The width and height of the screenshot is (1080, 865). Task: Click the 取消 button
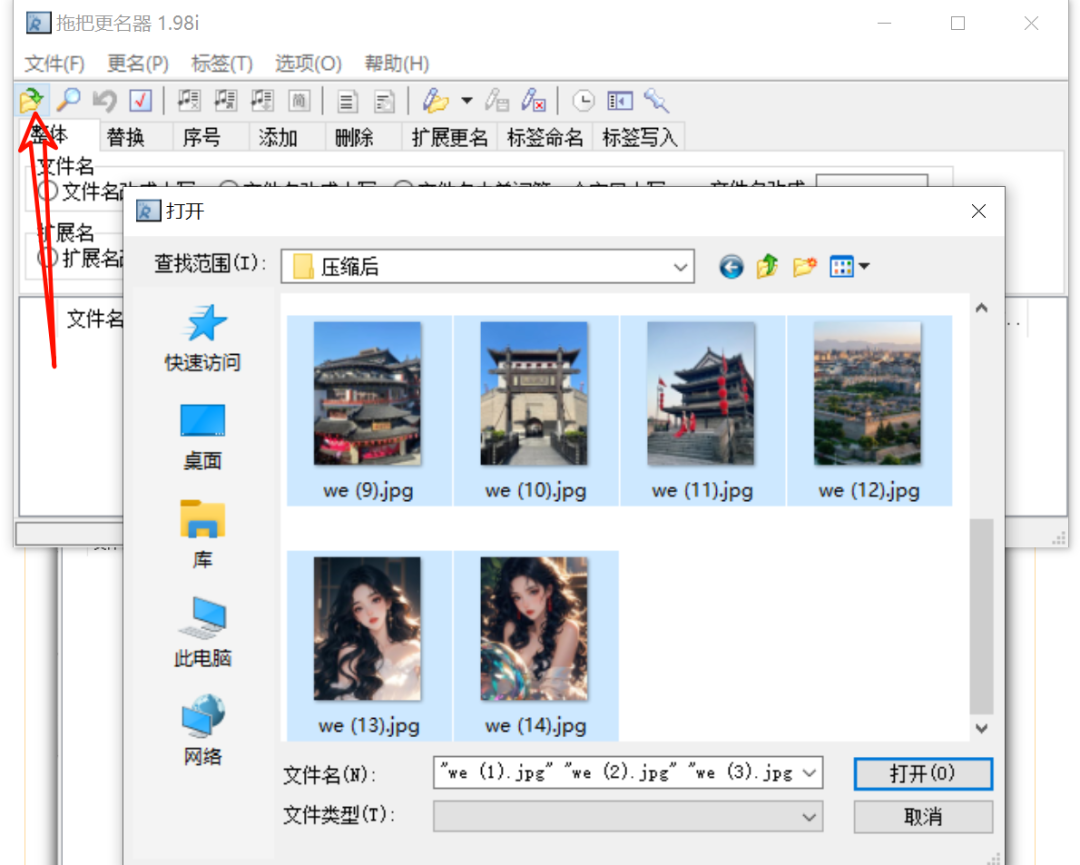click(x=923, y=817)
